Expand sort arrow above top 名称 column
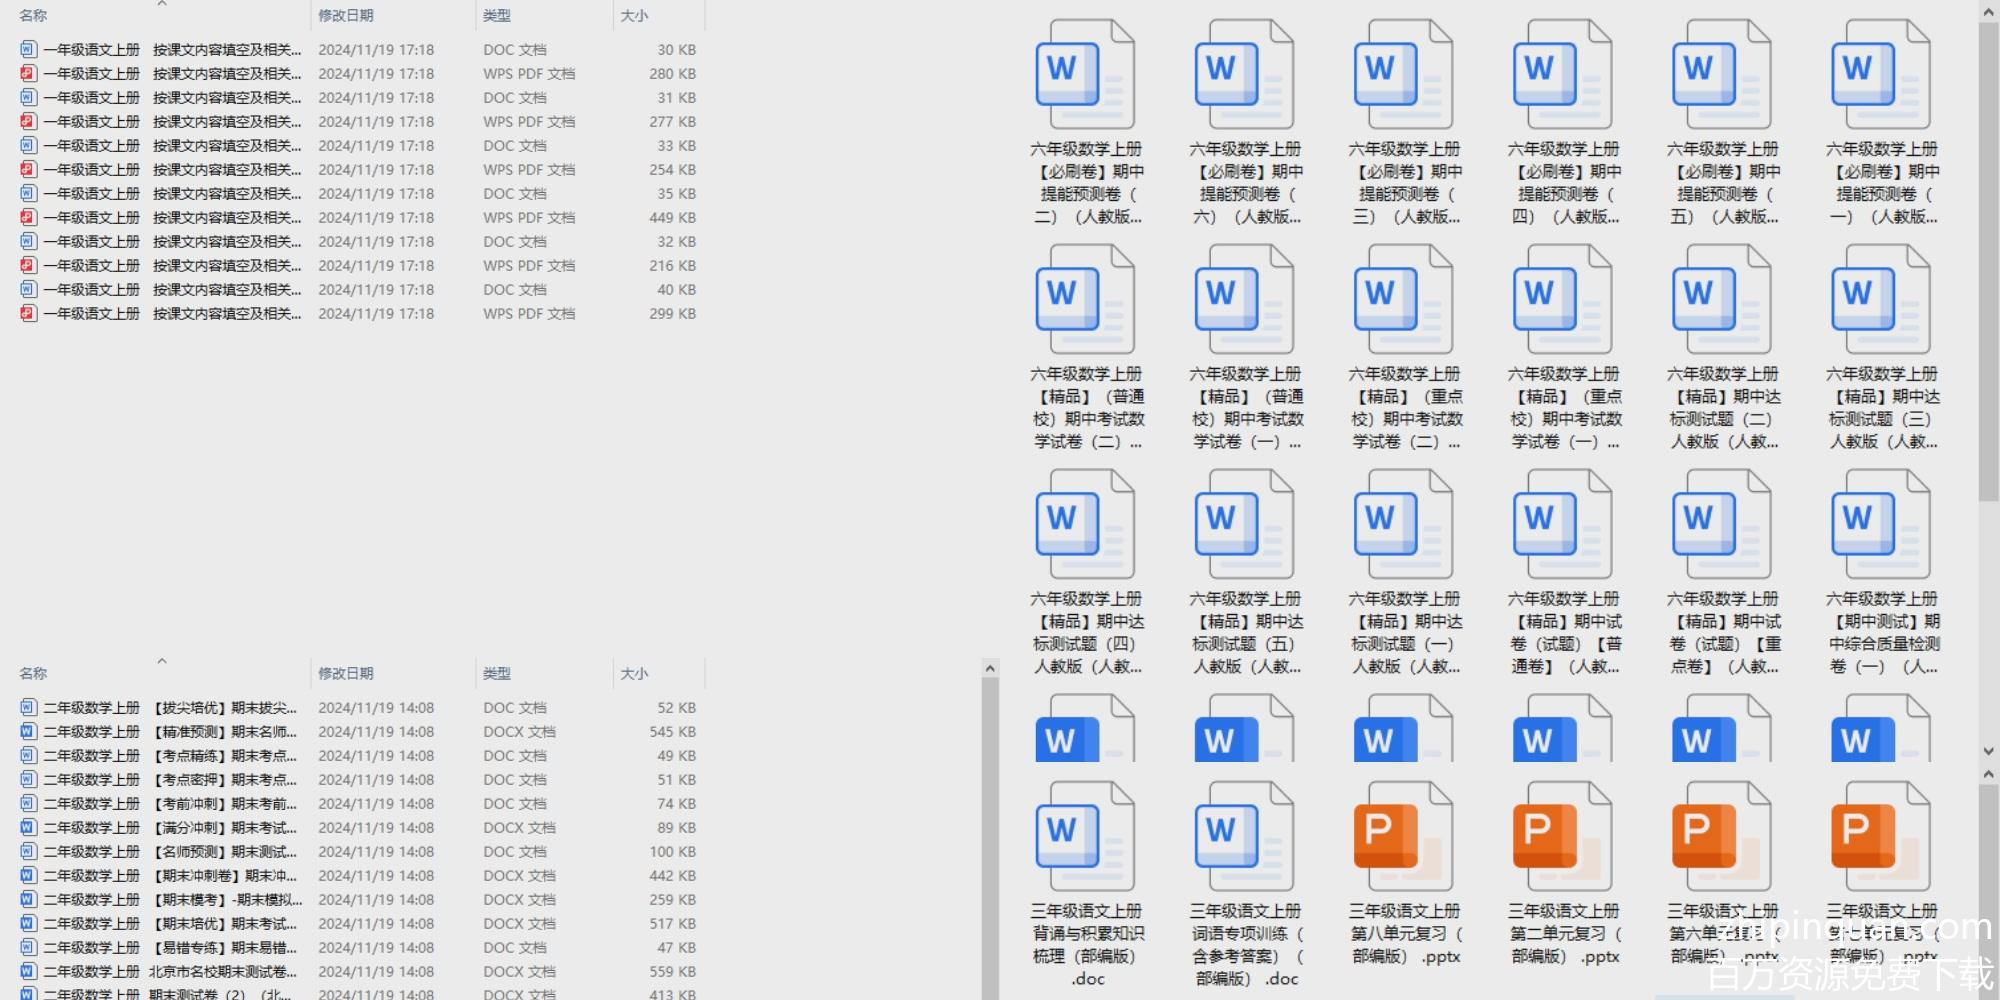 coord(162,4)
